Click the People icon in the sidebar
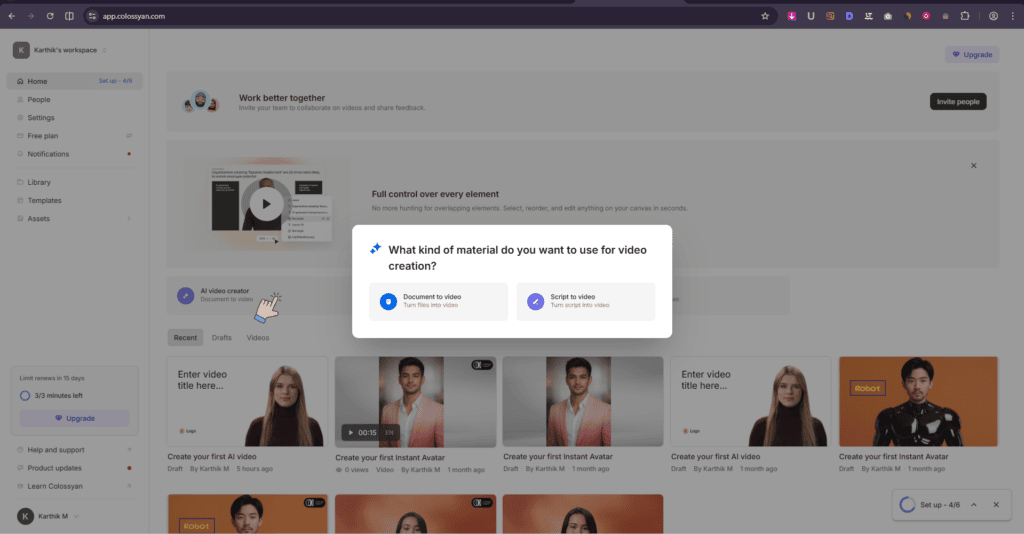Image resolution: width=1024 pixels, height=534 pixels. 20,99
